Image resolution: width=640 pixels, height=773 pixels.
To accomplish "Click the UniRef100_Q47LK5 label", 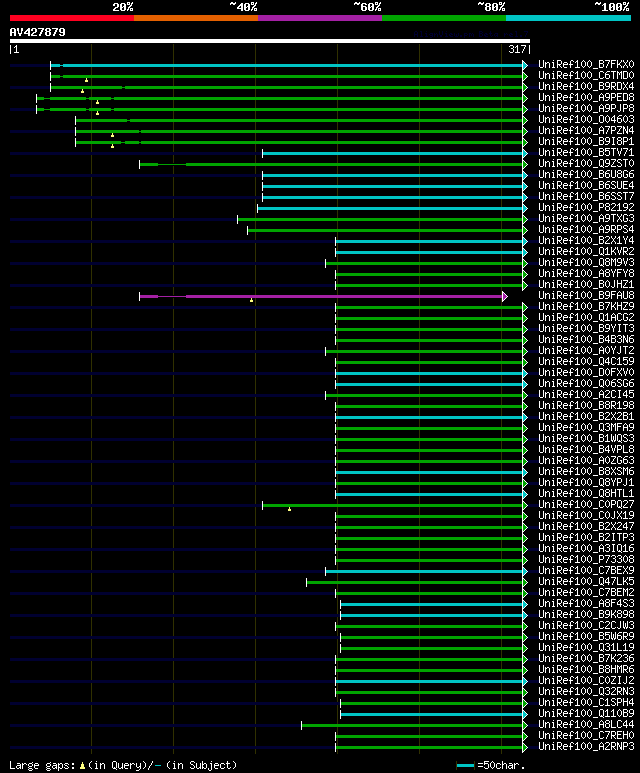I will click(586, 581).
